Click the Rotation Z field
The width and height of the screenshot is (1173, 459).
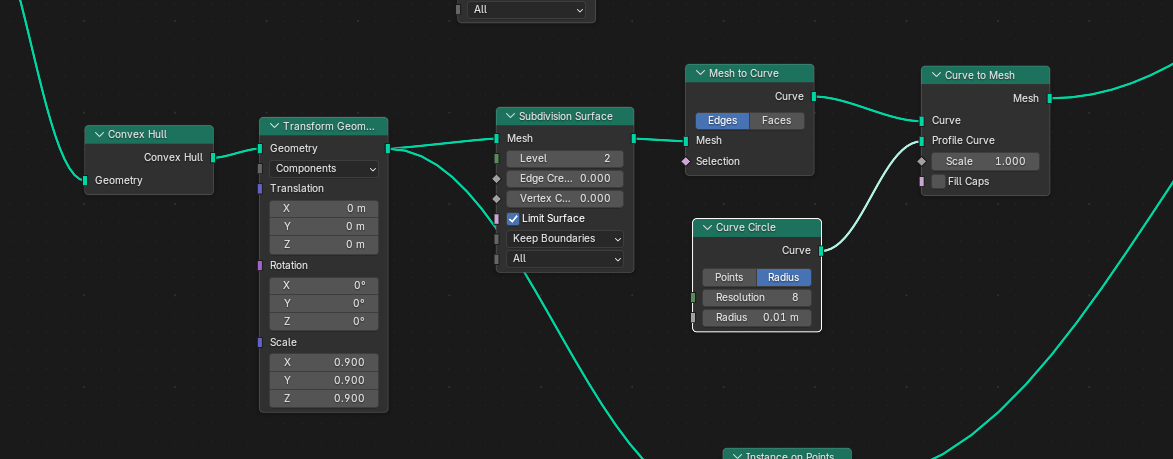point(323,321)
